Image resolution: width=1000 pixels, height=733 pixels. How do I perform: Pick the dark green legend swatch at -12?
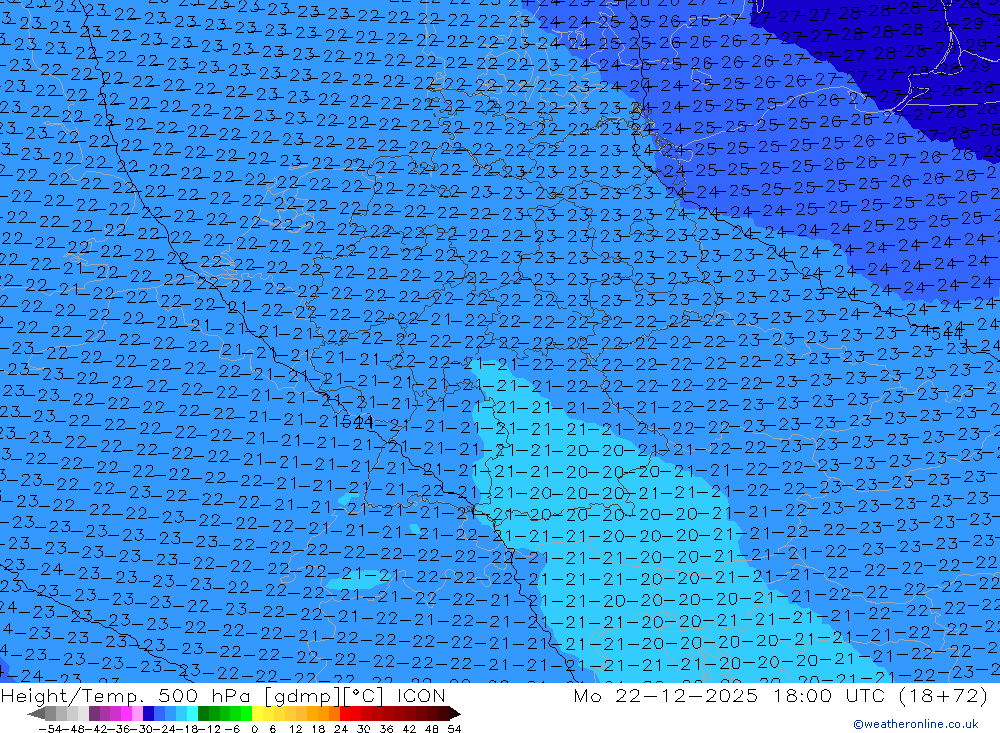203,713
